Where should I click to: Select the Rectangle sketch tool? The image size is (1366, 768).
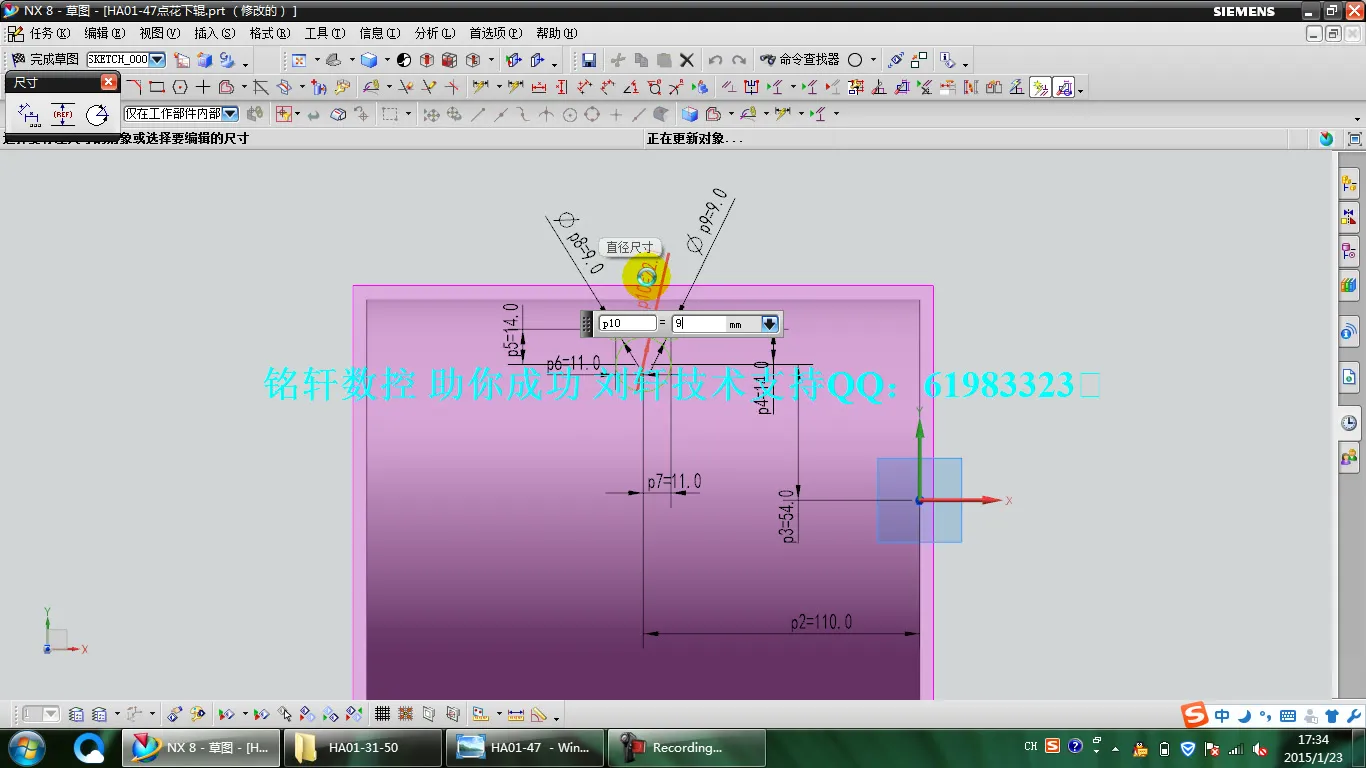(155, 87)
